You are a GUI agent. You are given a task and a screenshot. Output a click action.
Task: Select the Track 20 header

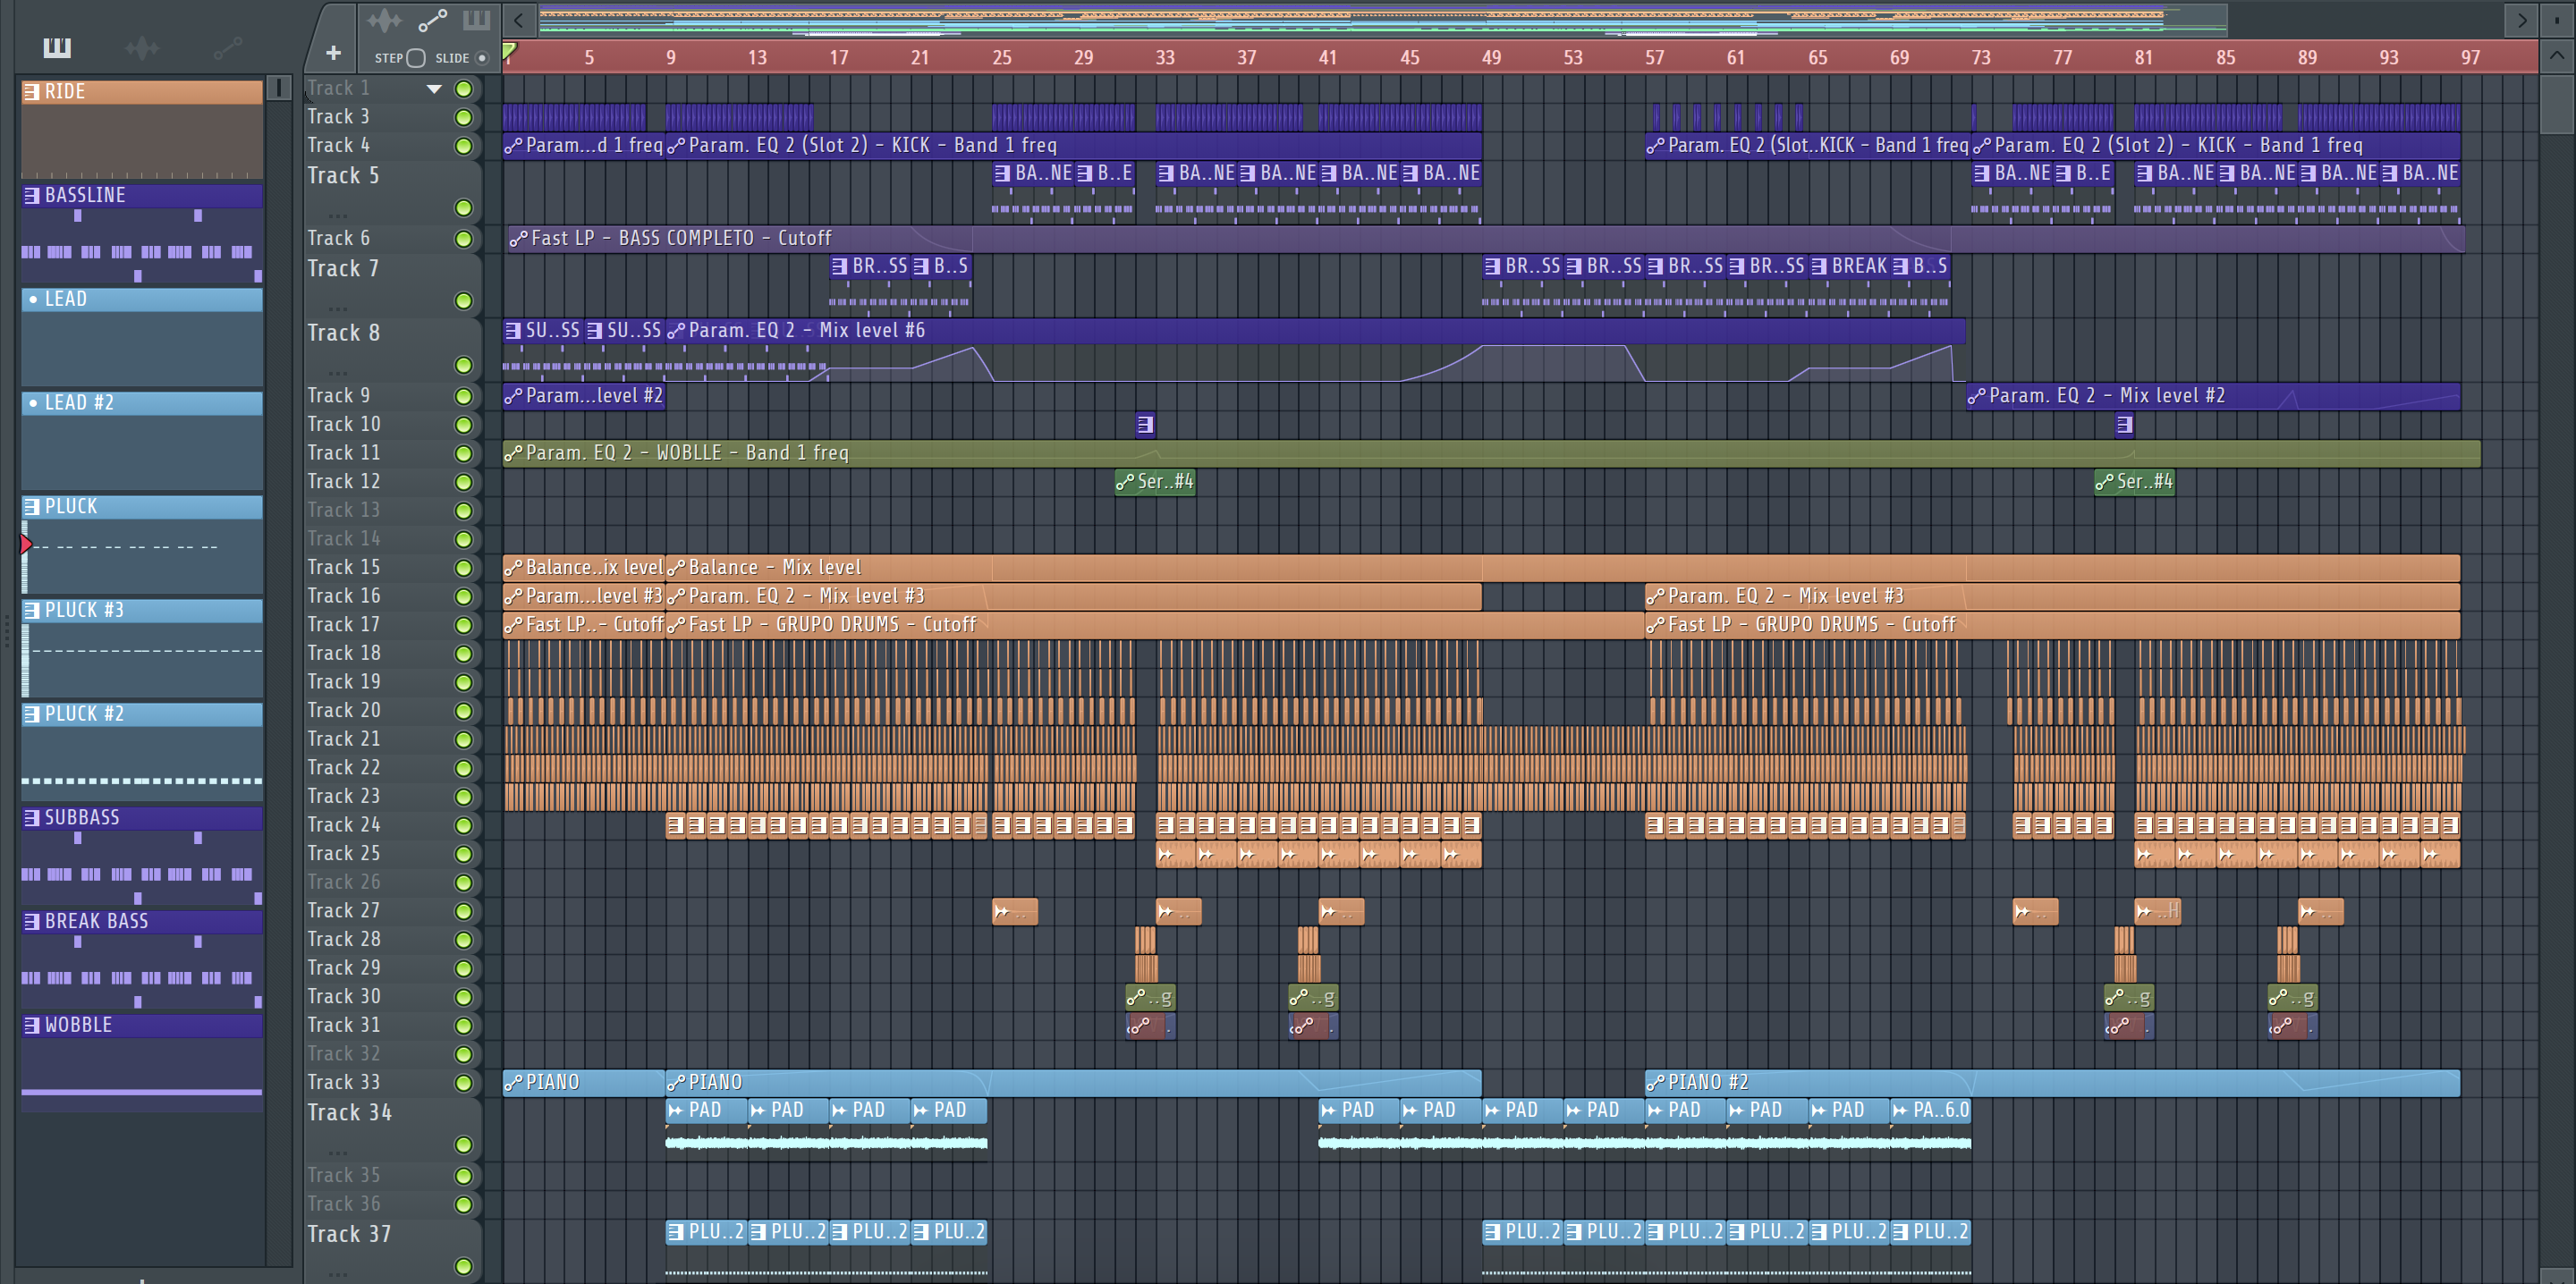(x=393, y=711)
